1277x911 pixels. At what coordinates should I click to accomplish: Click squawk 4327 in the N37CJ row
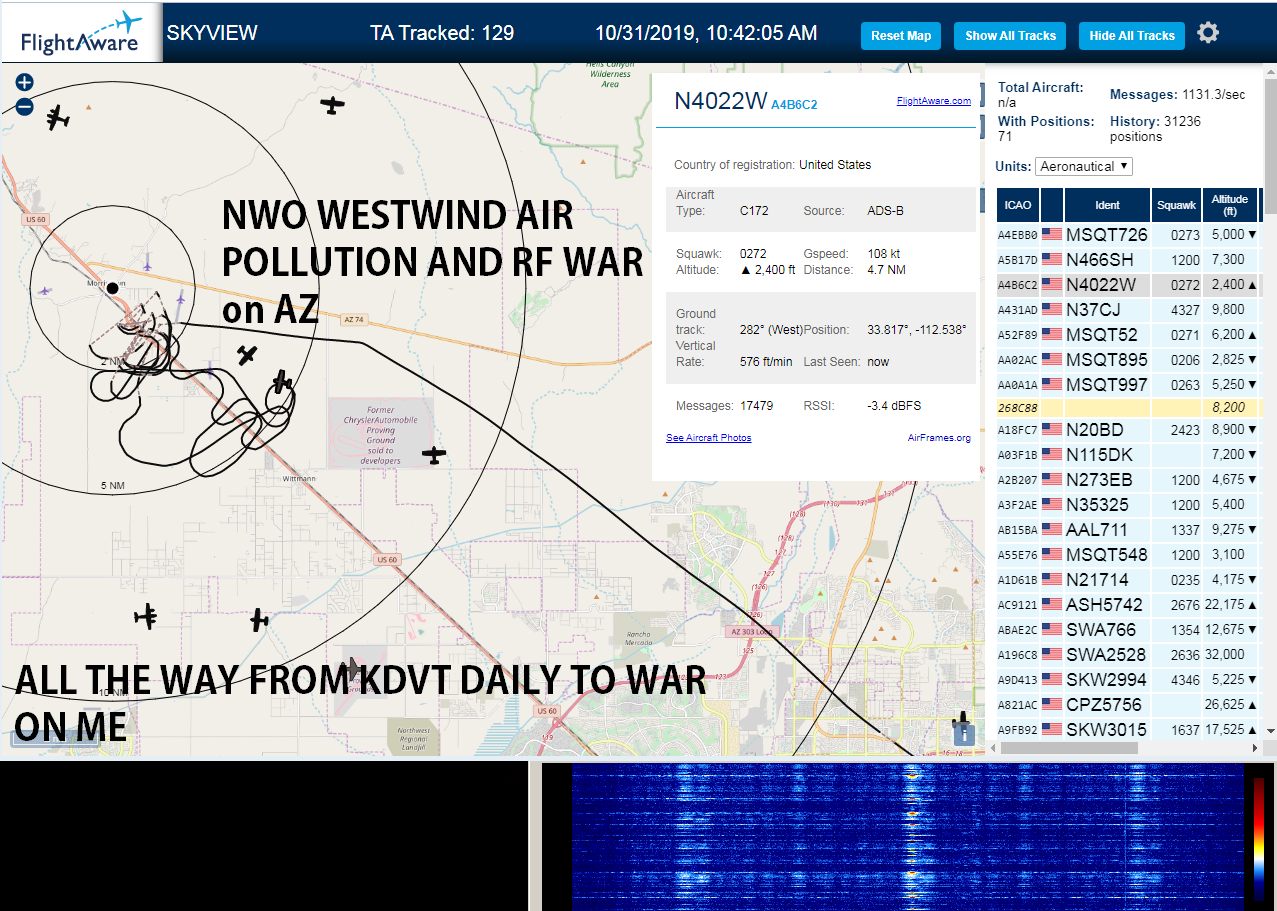1184,310
